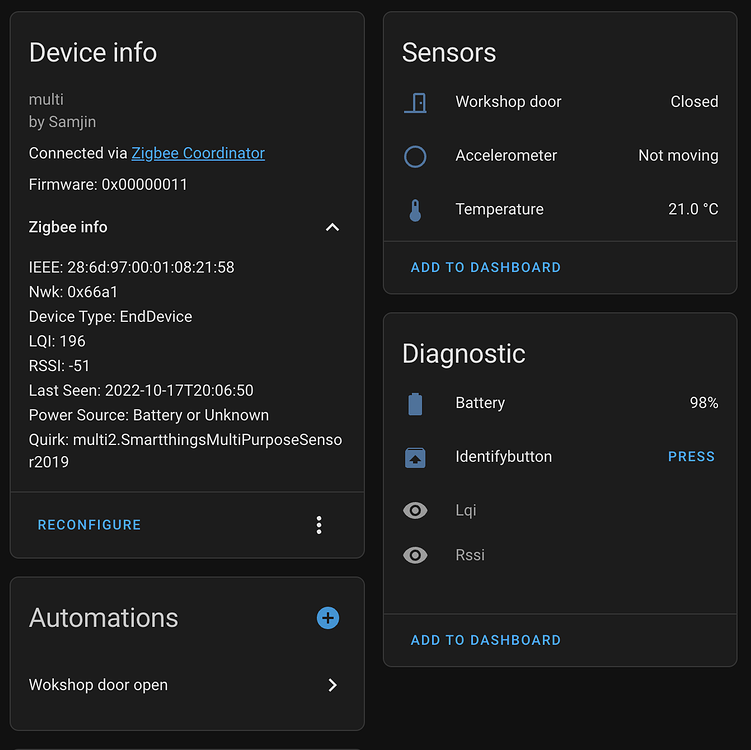The height and width of the screenshot is (750, 751).
Task: Click the Quirk SmartthingsMultiPurposeSensor text
Action: click(x=185, y=451)
